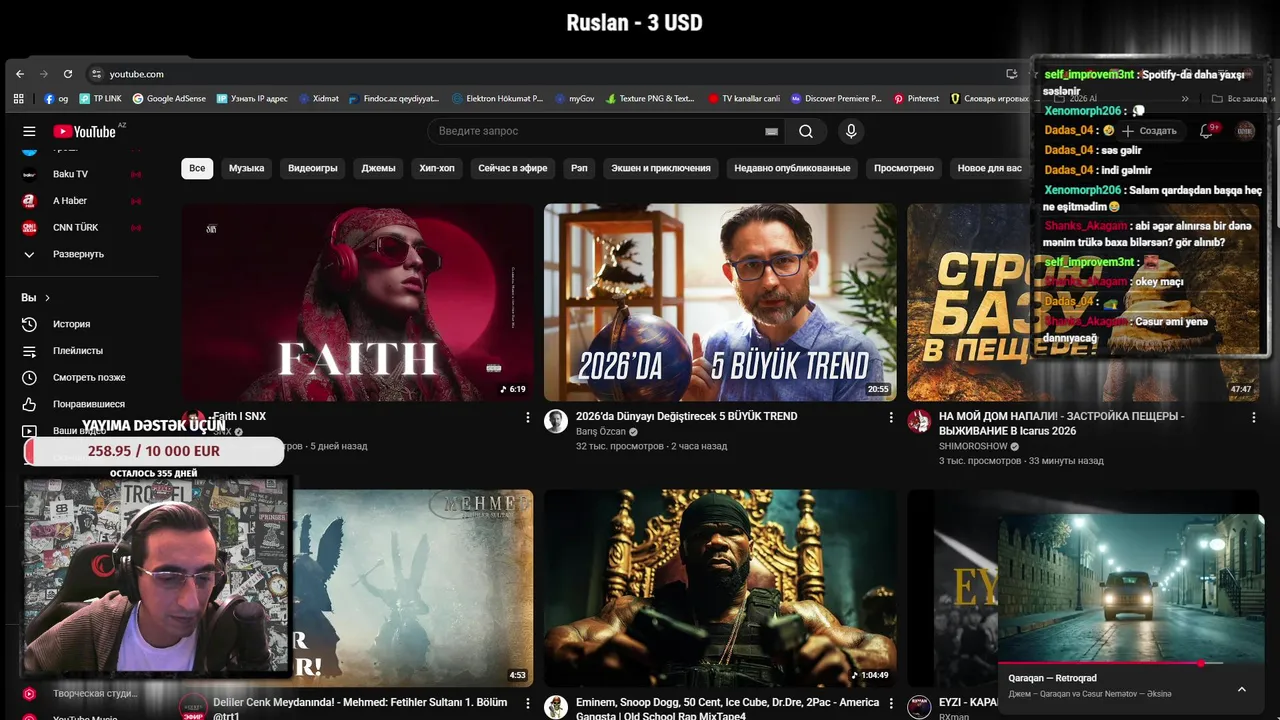This screenshot has width=1280, height=720.
Task: Start voice search with microphone icon
Action: [x=851, y=131]
